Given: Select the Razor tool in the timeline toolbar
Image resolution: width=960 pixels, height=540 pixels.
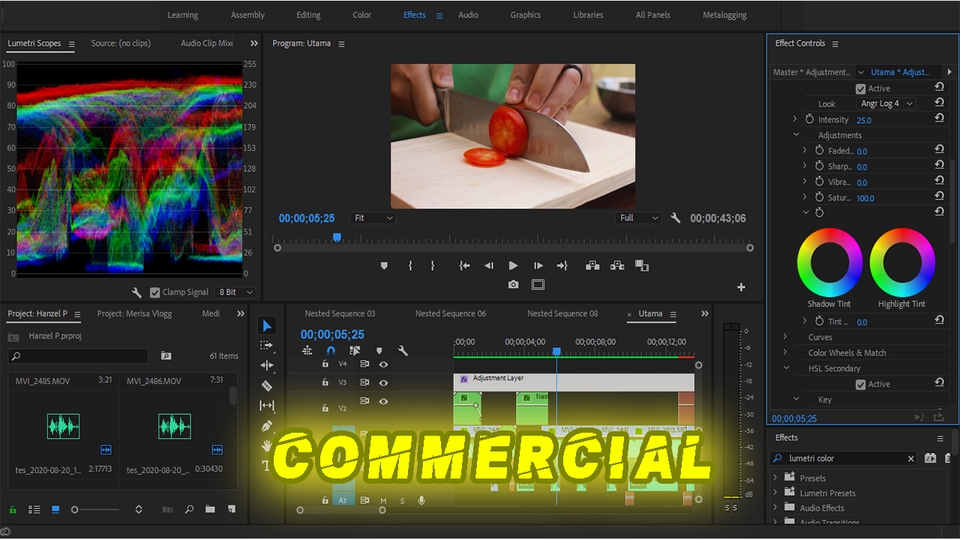Looking at the screenshot, I should tap(267, 385).
